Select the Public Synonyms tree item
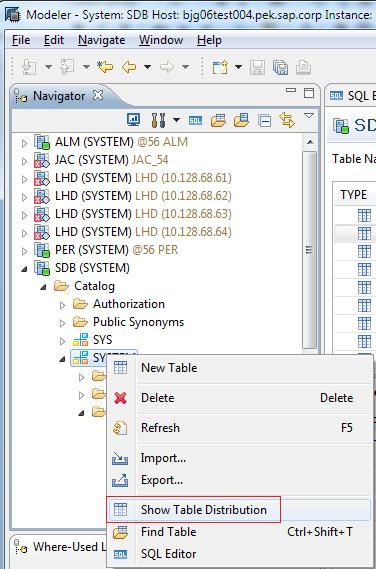The image size is (376, 569). coord(138,322)
